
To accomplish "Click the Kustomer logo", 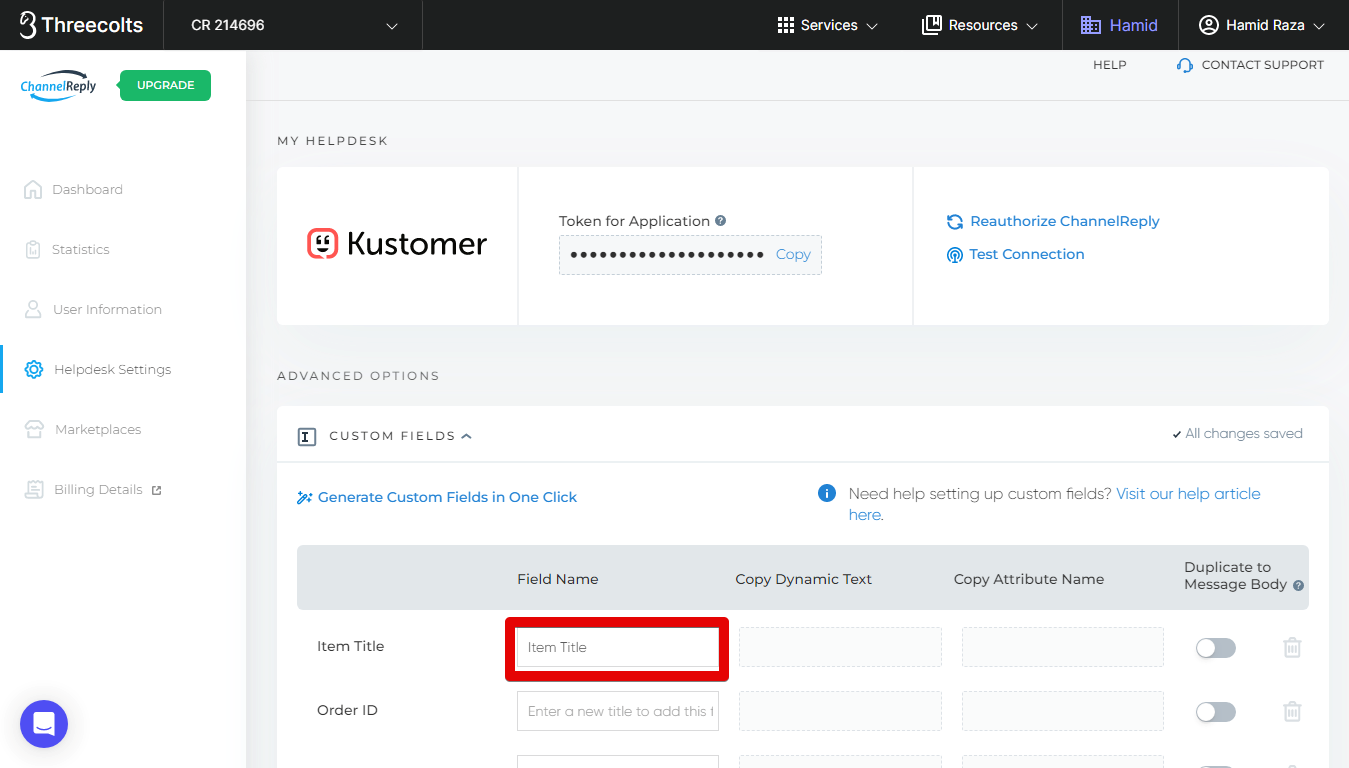I will click(397, 244).
